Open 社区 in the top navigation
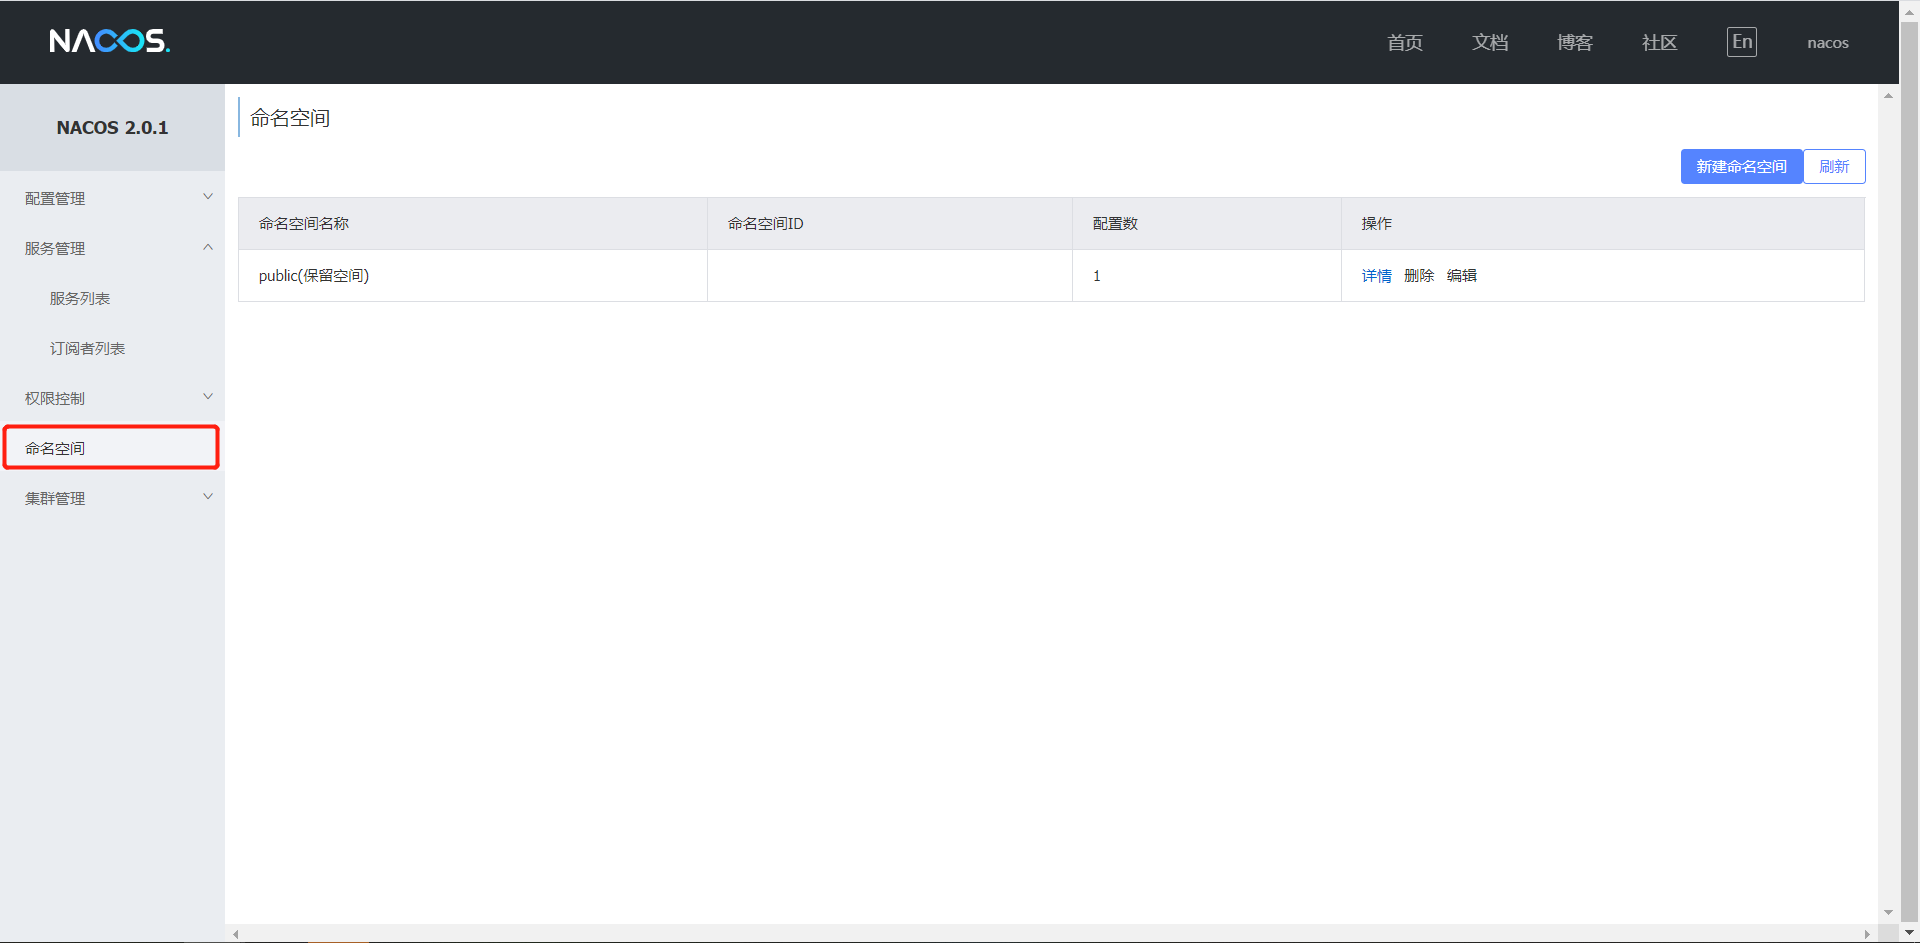Viewport: 1920px width, 943px height. click(1660, 42)
